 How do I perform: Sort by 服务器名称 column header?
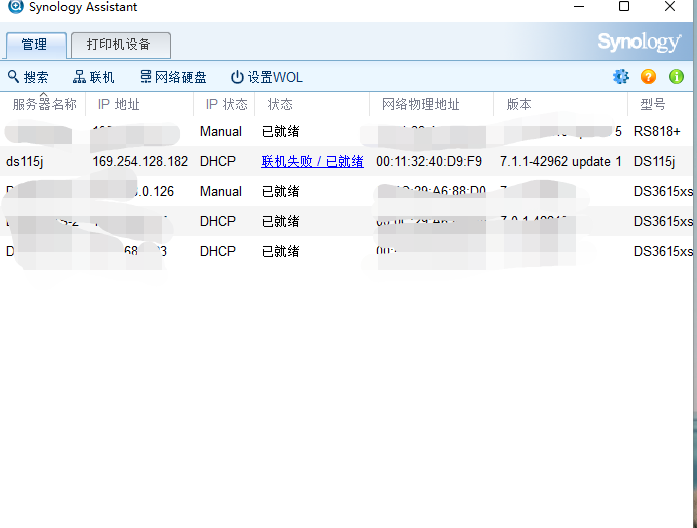(44, 104)
